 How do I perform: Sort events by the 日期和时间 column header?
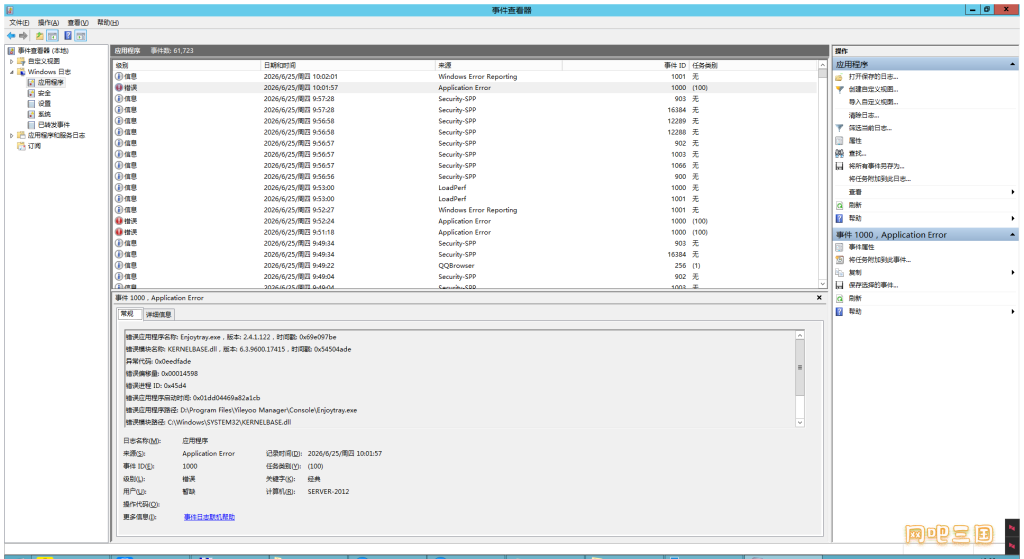pos(347,65)
